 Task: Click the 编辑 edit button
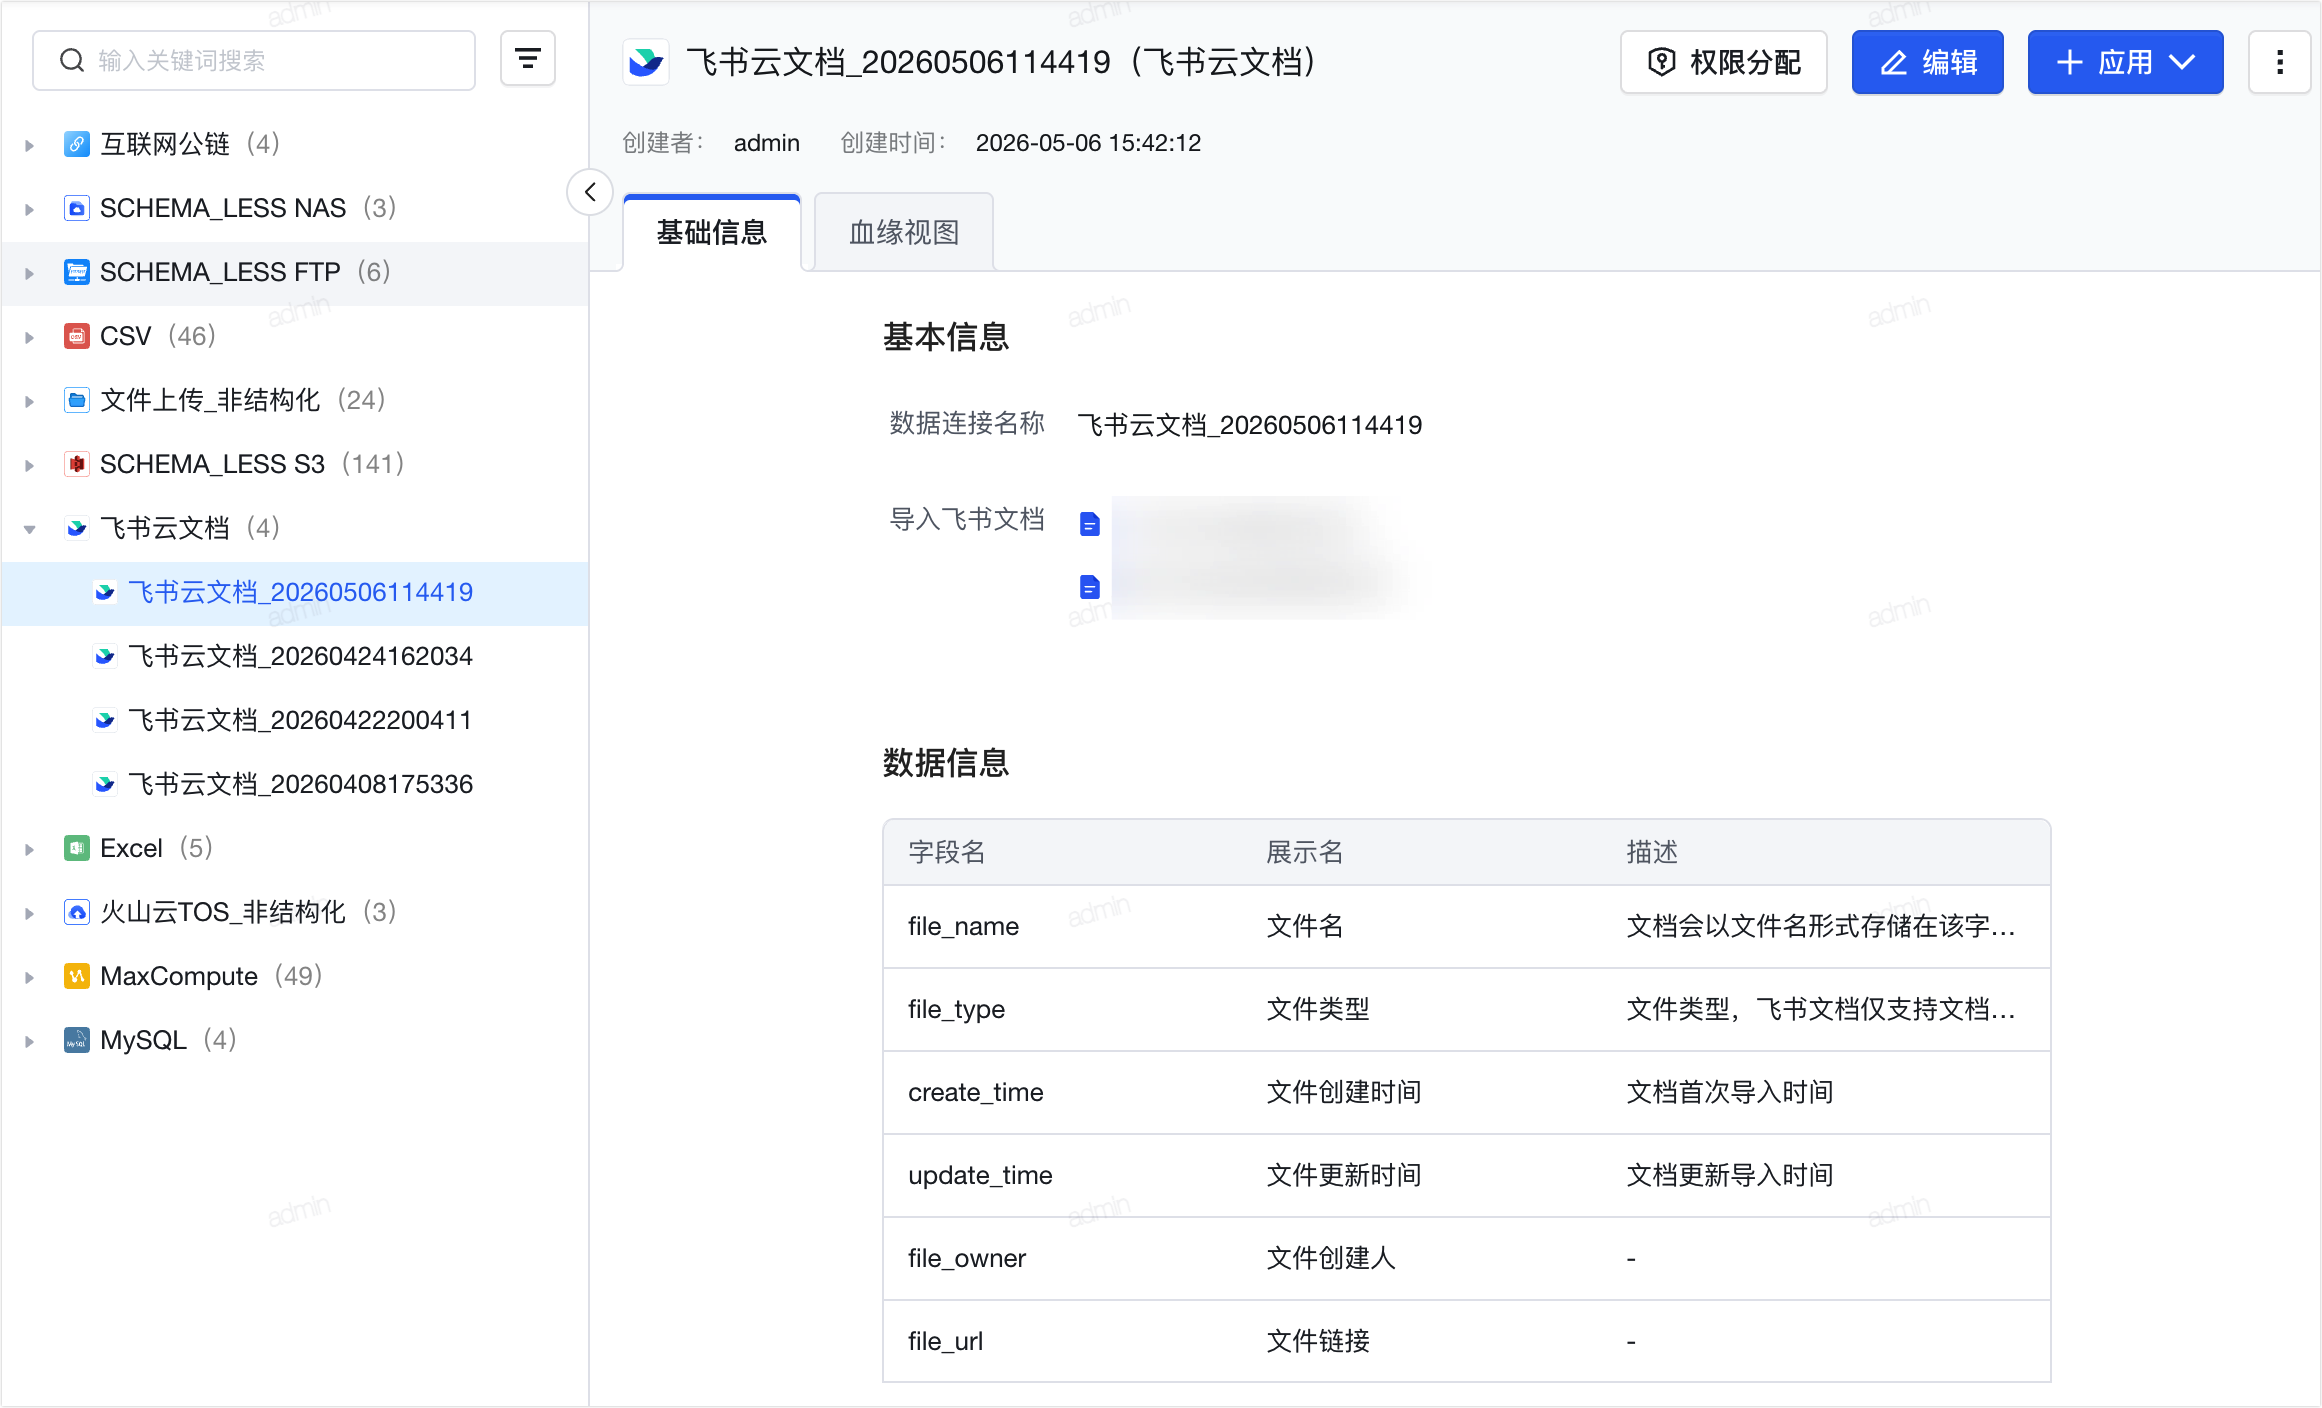[1928, 62]
